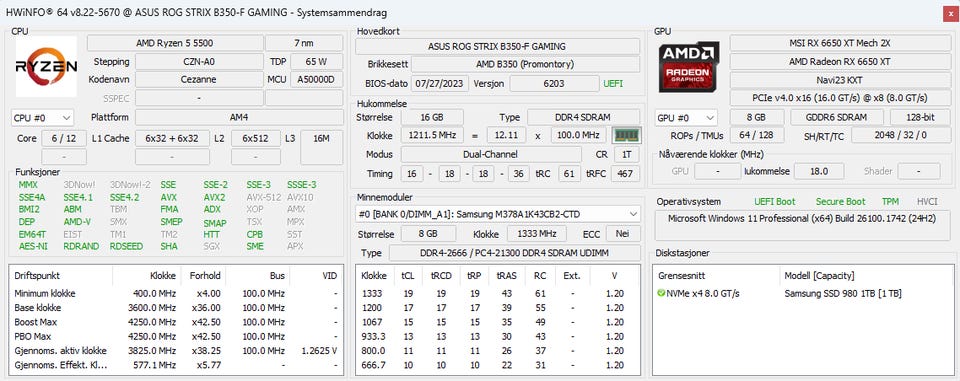
Task: Click the AM4 platform field
Action: coord(239,118)
